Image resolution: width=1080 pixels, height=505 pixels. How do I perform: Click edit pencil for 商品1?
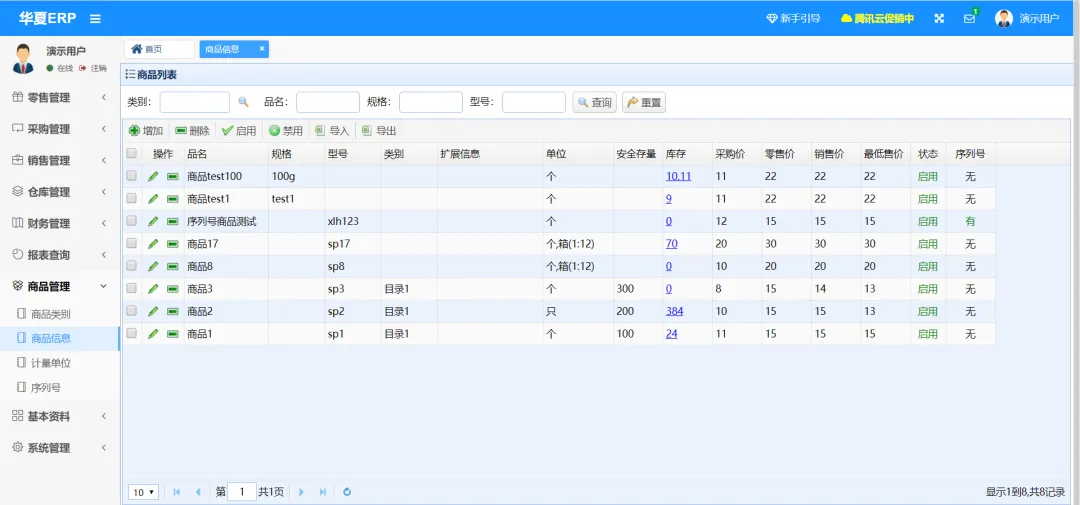[x=153, y=333]
